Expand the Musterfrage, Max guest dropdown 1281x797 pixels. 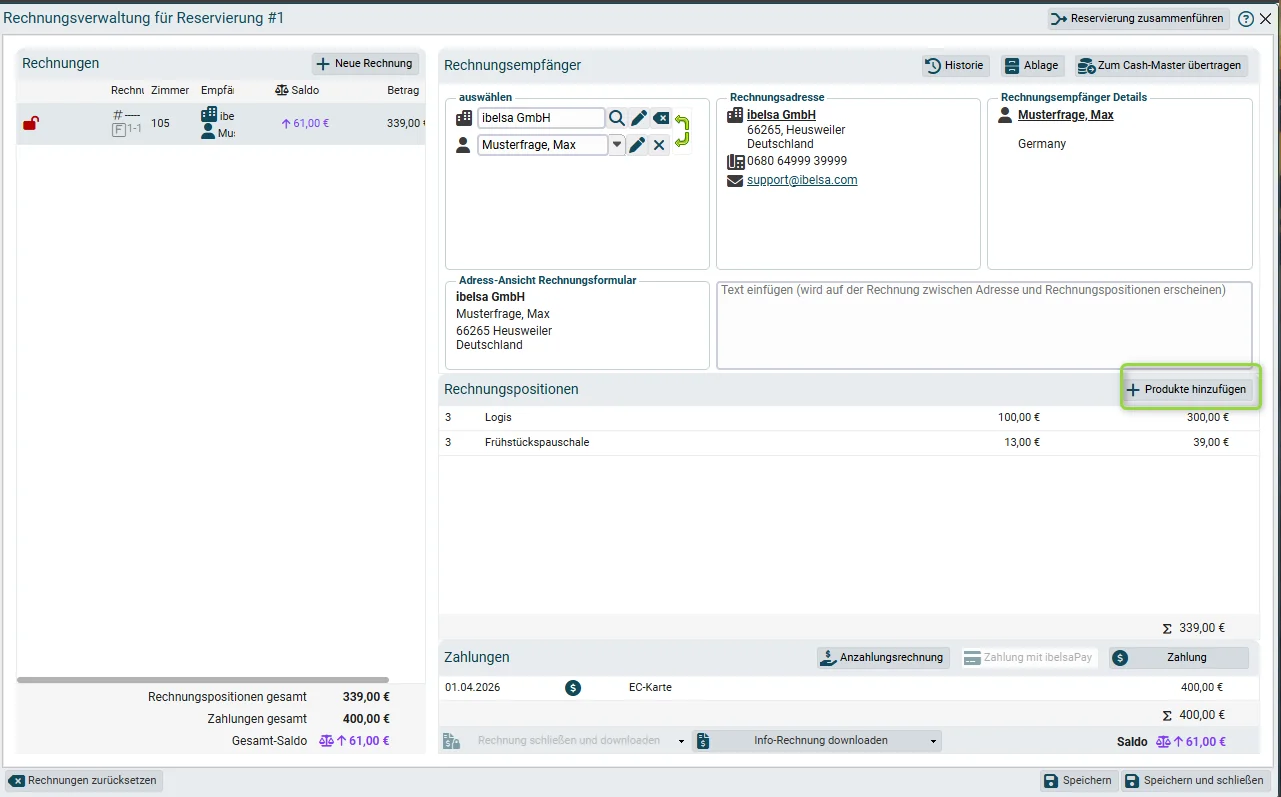pyautogui.click(x=617, y=145)
